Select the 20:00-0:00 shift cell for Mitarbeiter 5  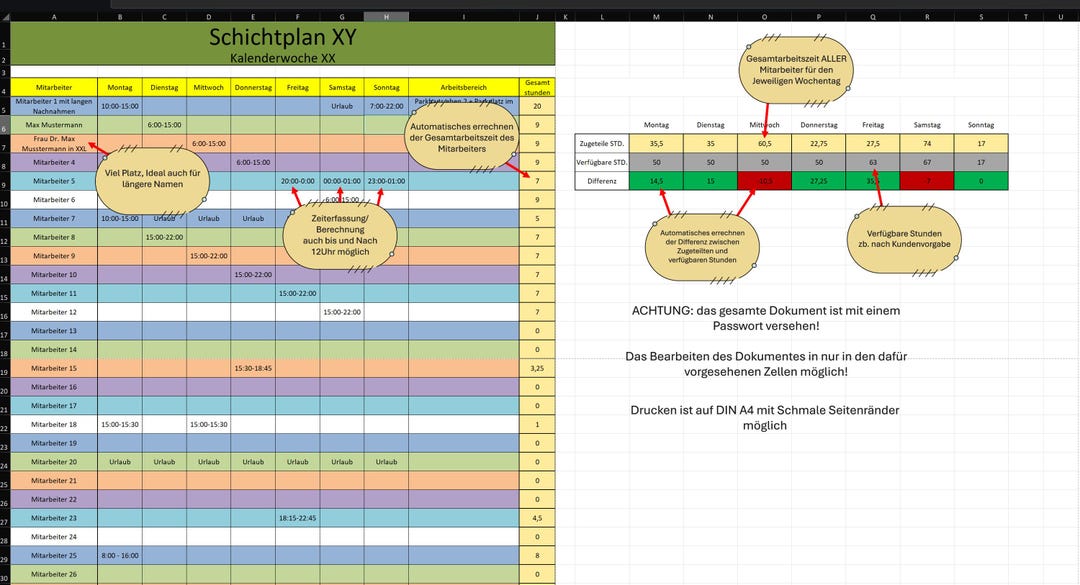298,180
